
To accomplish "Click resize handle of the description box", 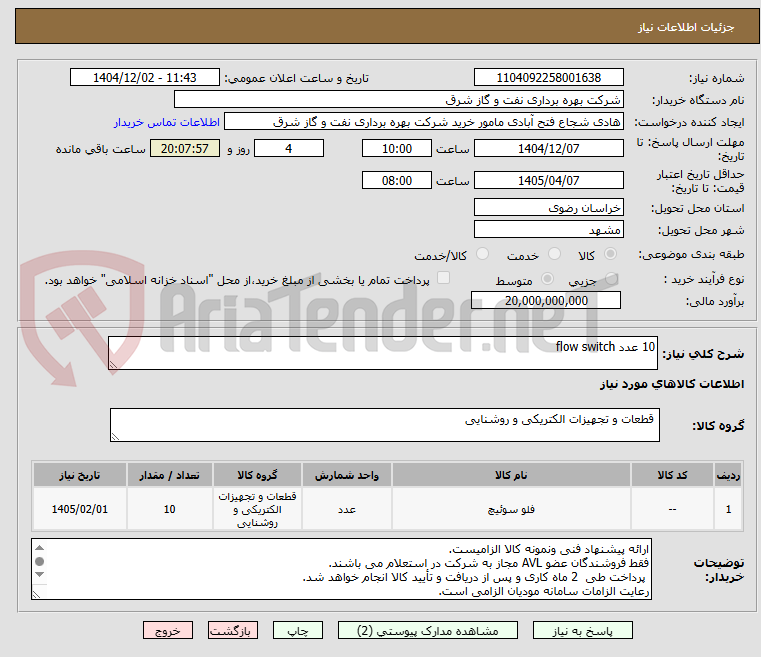I will pos(113,365).
